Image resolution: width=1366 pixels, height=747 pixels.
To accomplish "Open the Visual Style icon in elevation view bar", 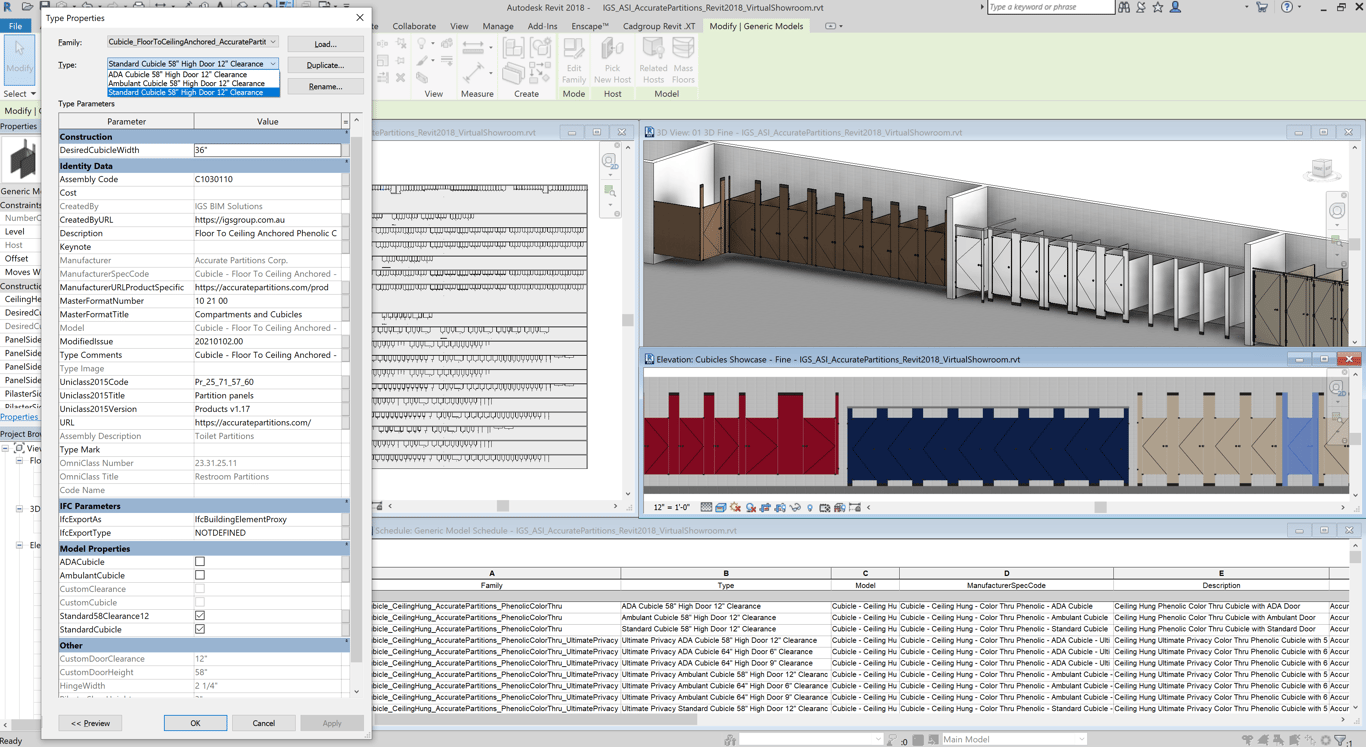I will pos(719,506).
